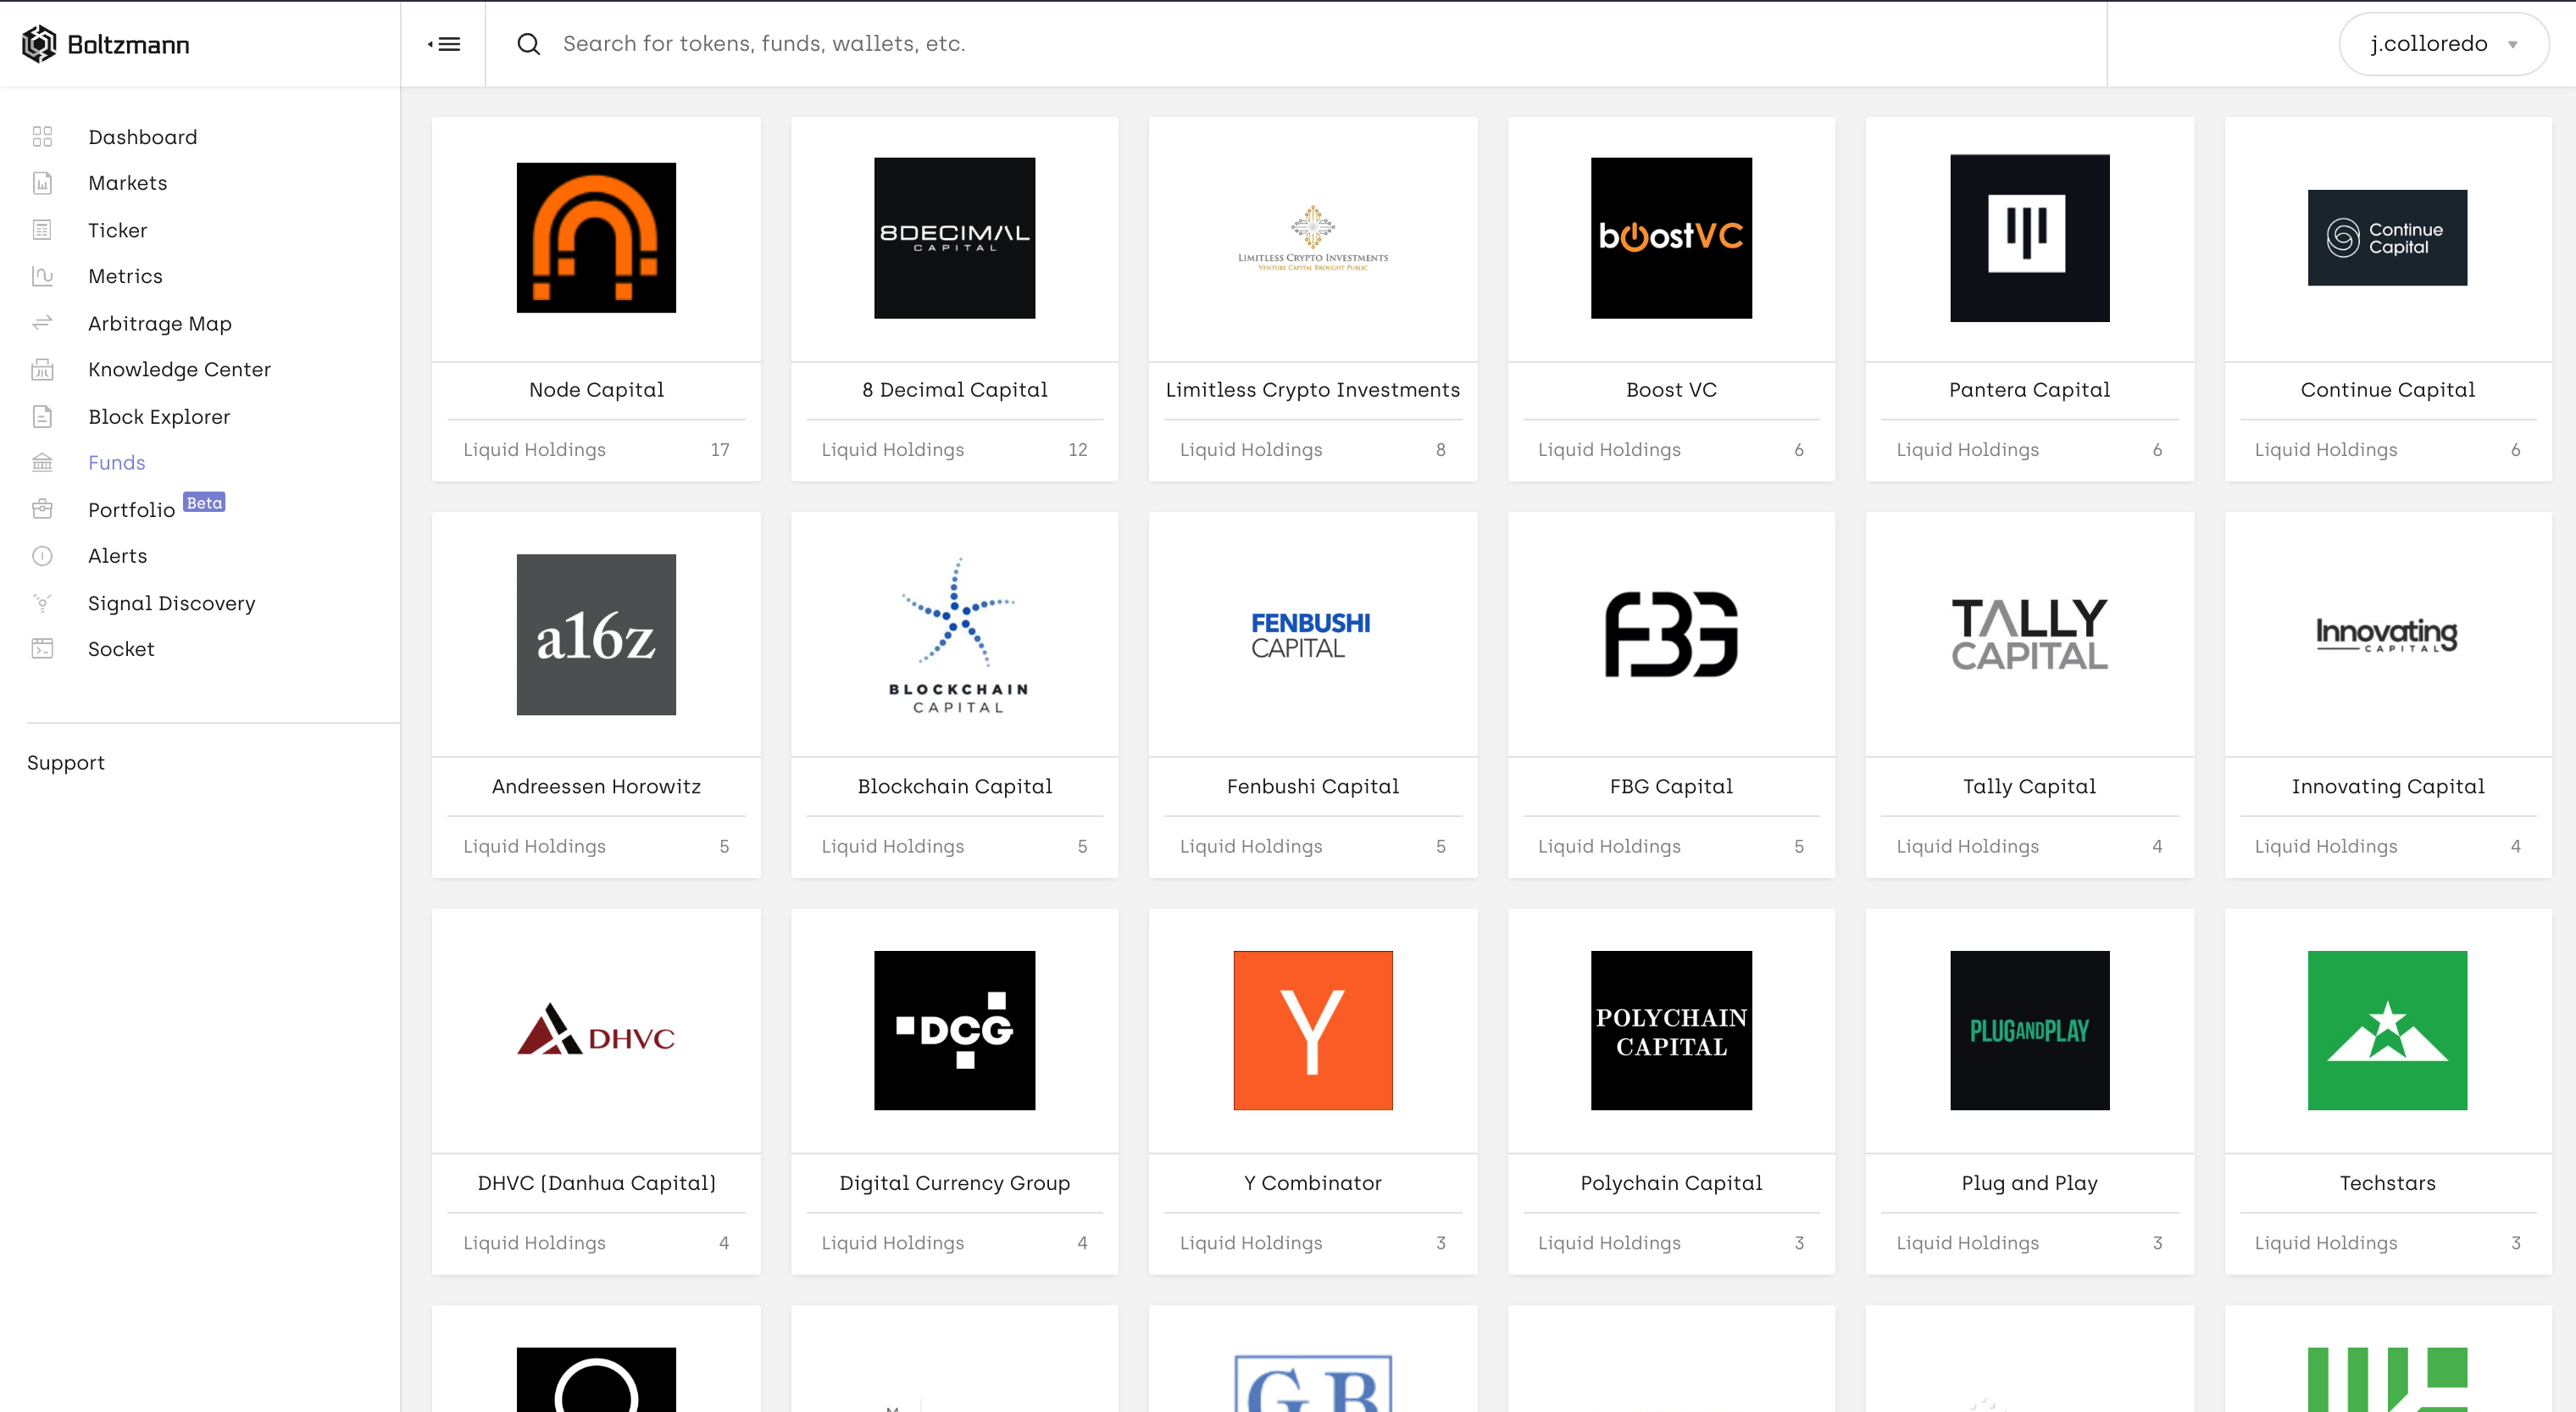This screenshot has width=2576, height=1412.
Task: Open the j.colloredo user dropdown
Action: click(2443, 44)
